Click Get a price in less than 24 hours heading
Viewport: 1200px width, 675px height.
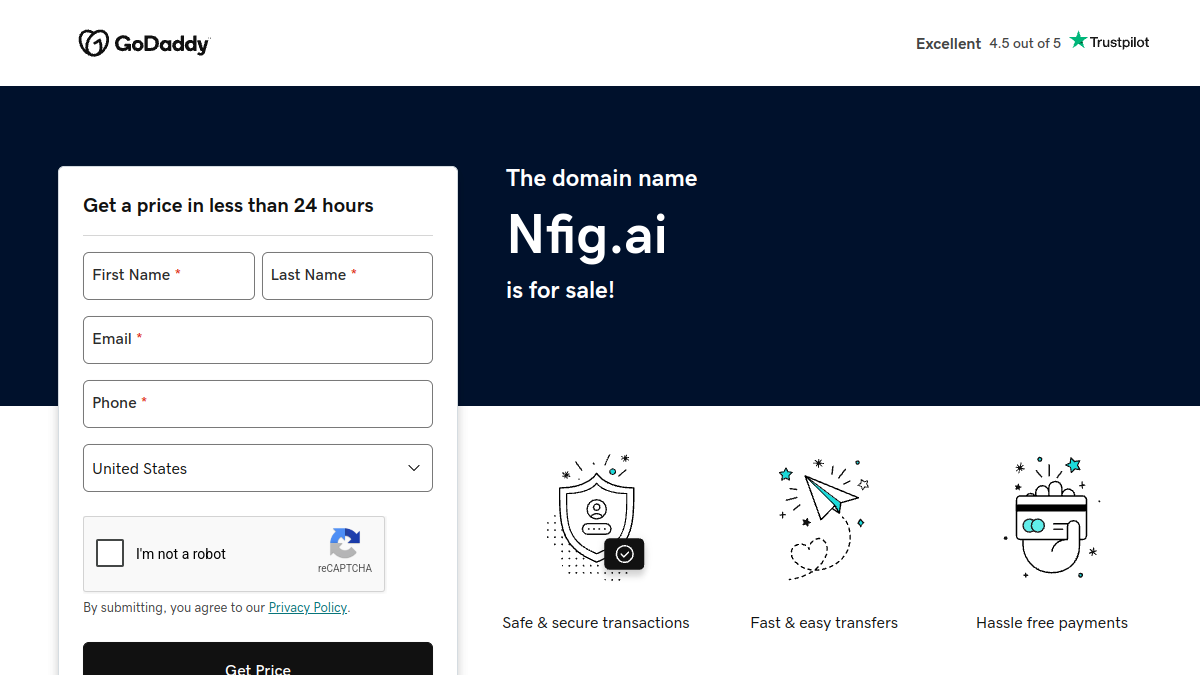click(228, 205)
